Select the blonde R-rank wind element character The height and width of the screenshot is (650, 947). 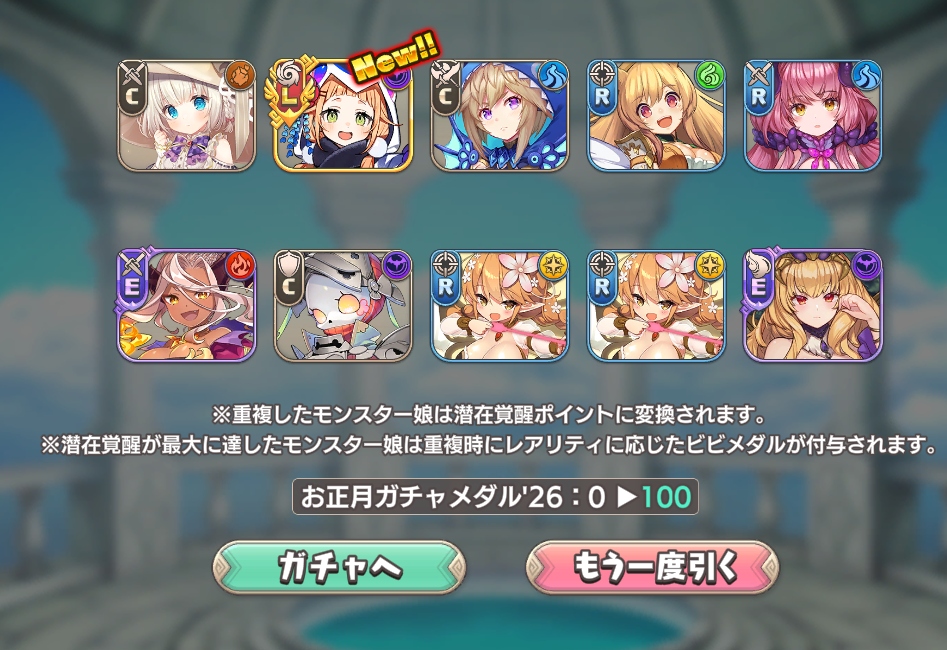[656, 115]
